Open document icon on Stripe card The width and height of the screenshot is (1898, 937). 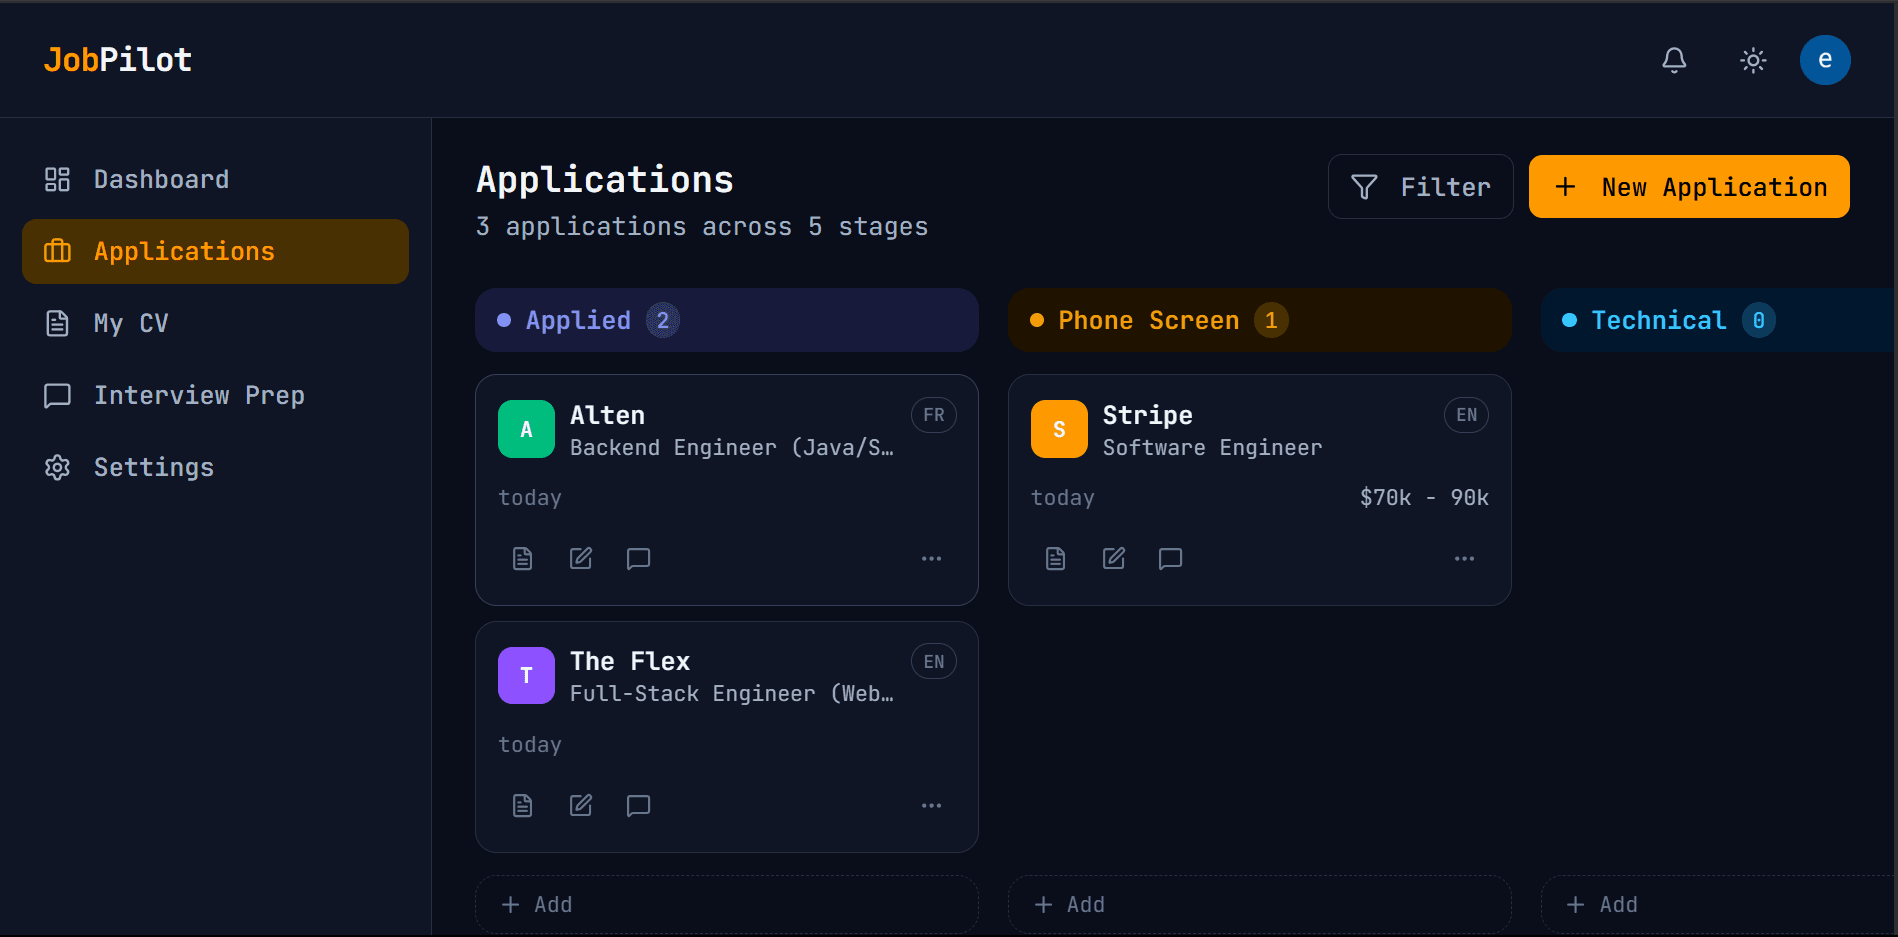(x=1055, y=558)
